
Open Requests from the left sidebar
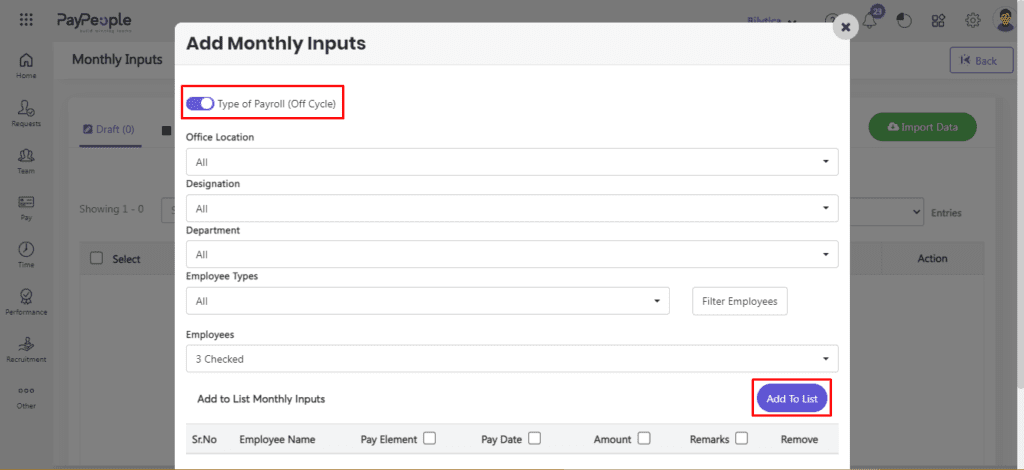click(26, 110)
